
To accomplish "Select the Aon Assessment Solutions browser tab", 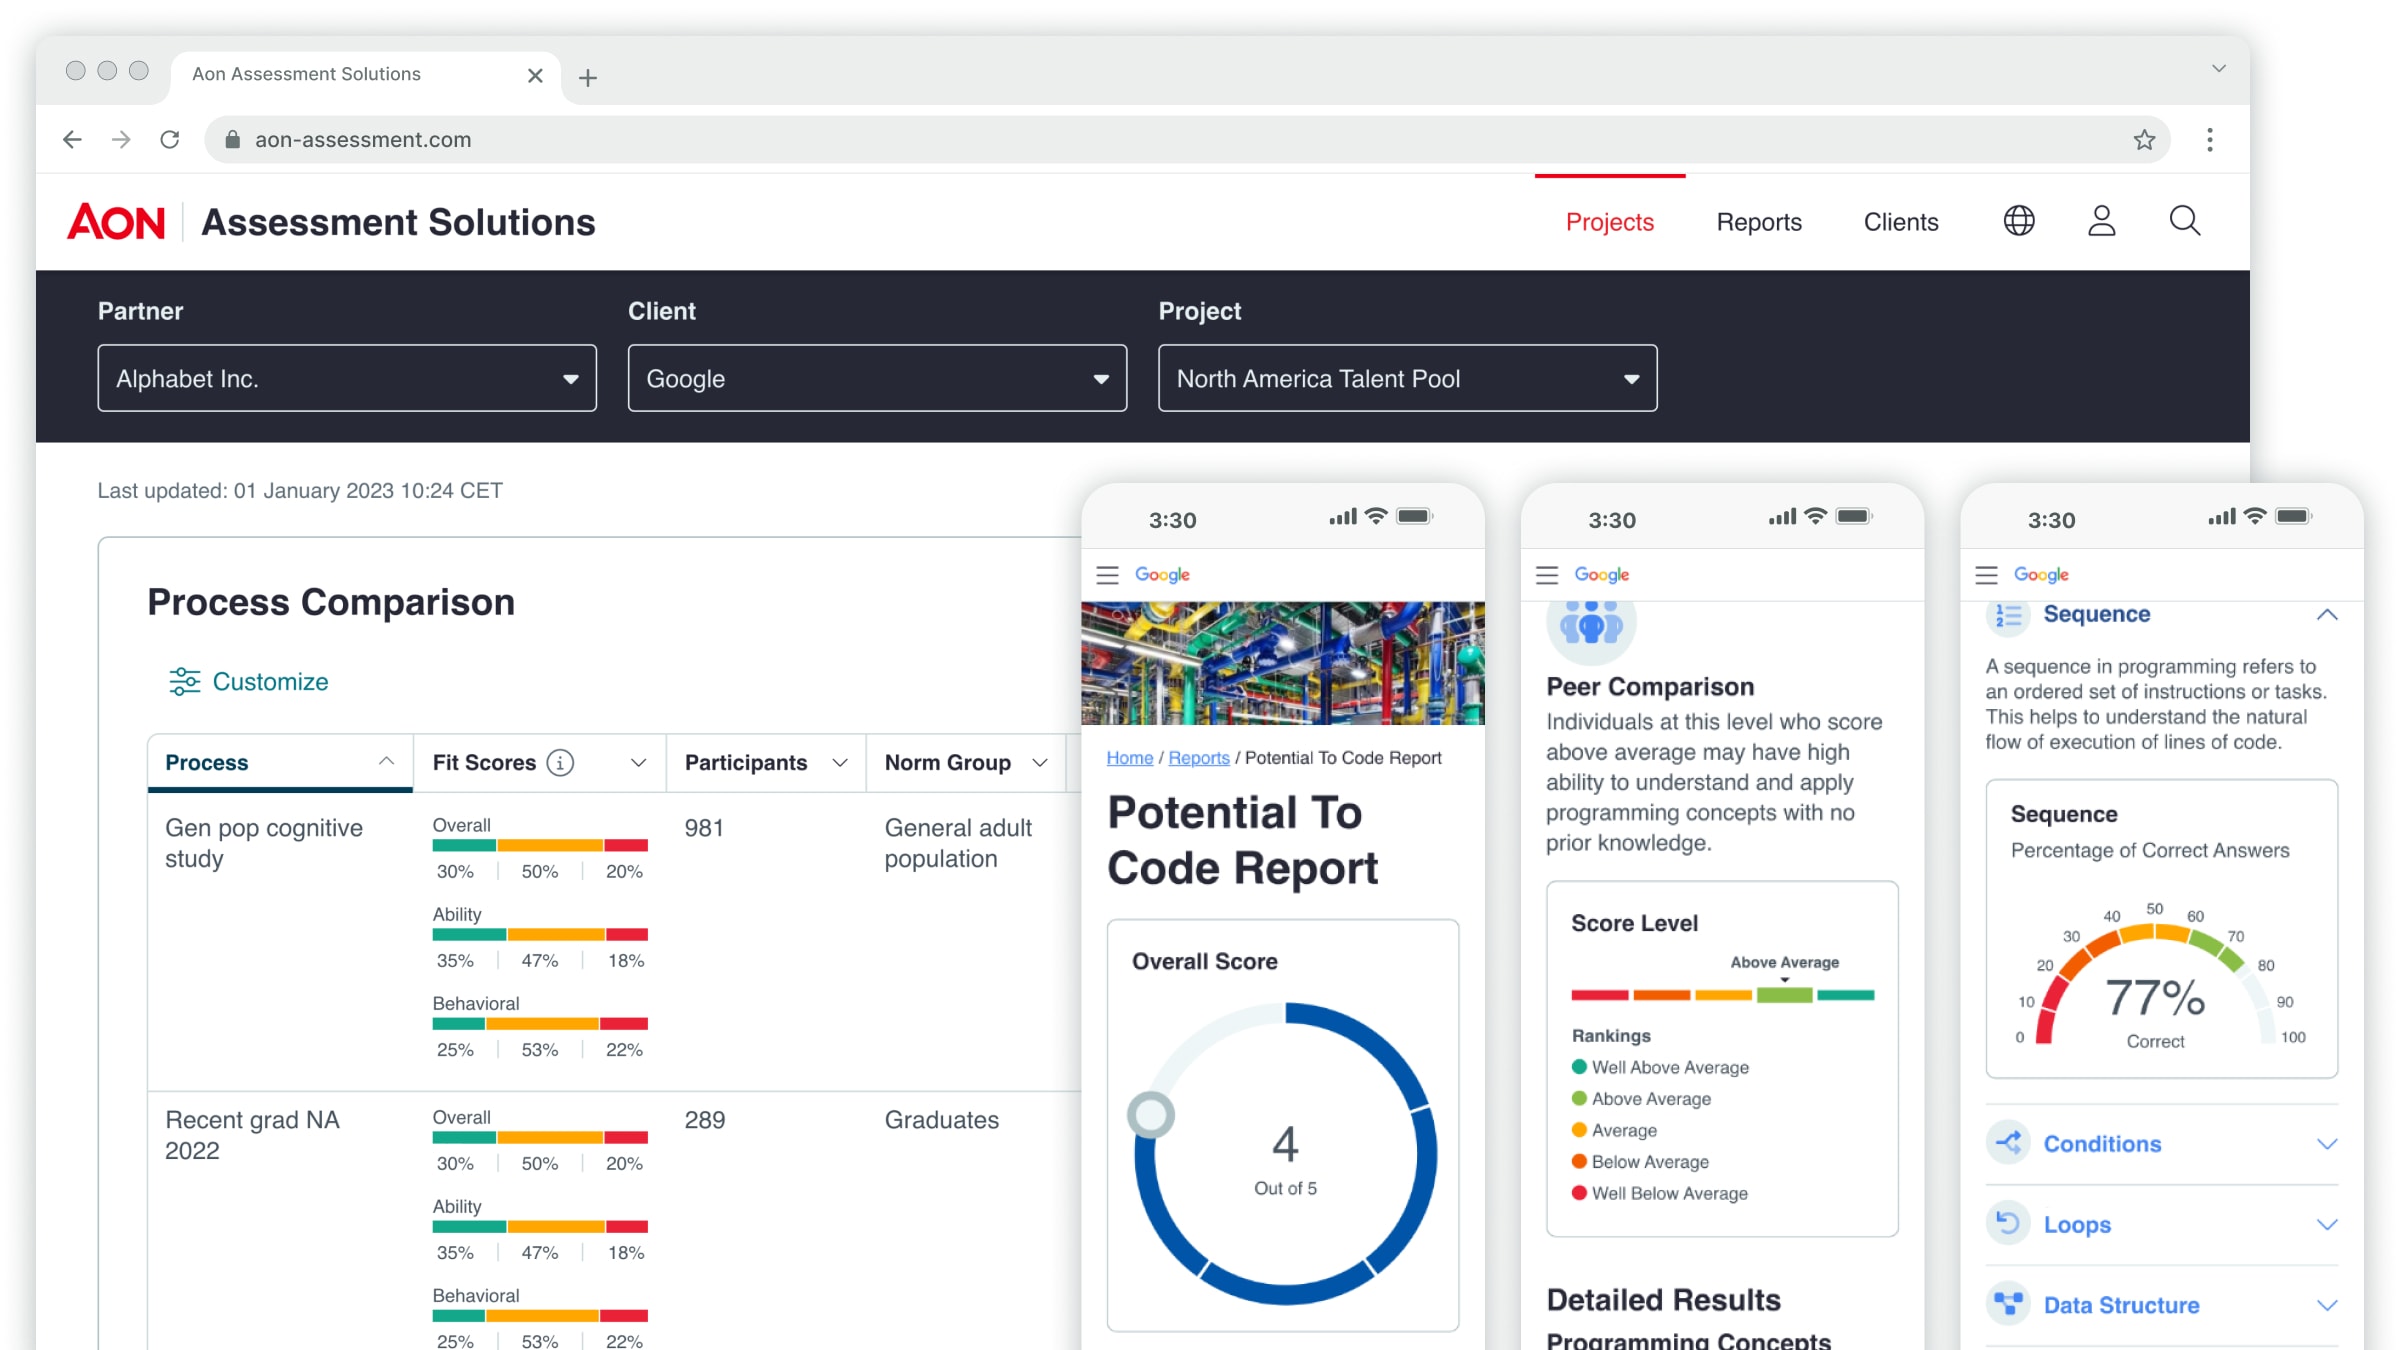I will pos(366,75).
